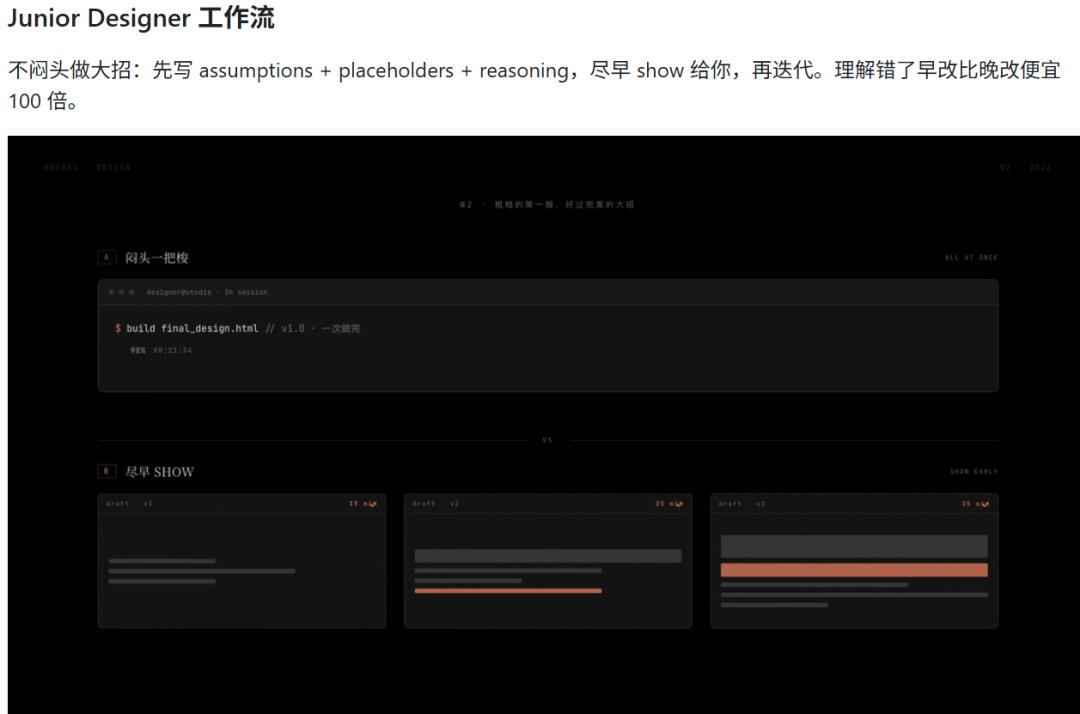1080x714 pixels.
Task: Click the 'ALL AT ONCE' label
Action: 971,258
